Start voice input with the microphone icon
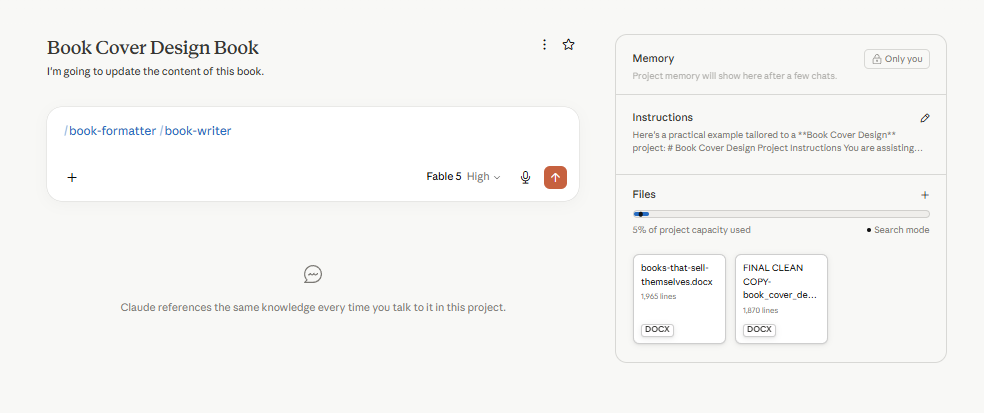The image size is (984, 413). tap(526, 177)
